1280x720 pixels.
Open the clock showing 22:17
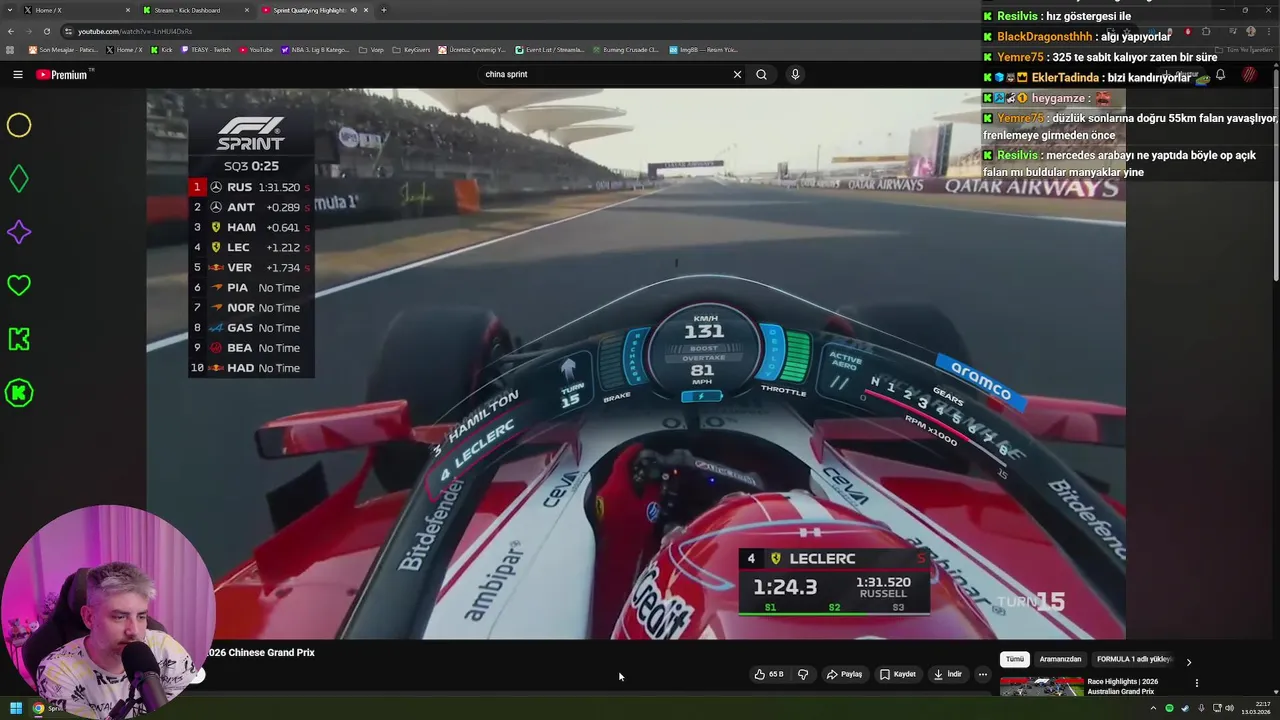pyautogui.click(x=1257, y=708)
